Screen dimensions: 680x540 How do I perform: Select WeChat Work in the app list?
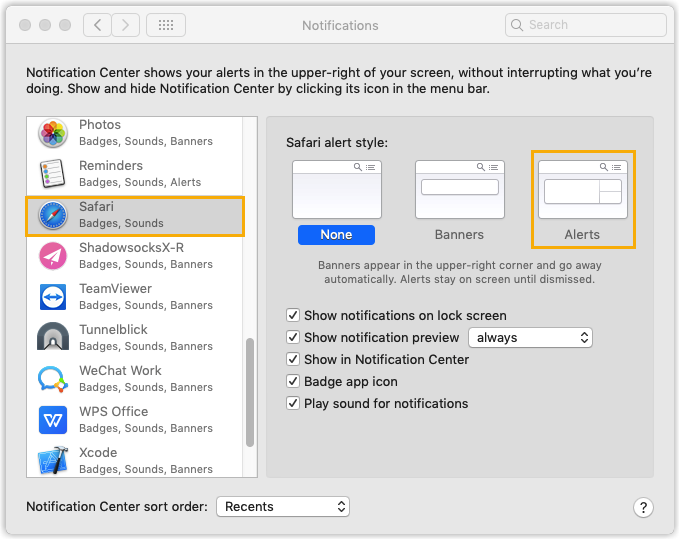134,379
